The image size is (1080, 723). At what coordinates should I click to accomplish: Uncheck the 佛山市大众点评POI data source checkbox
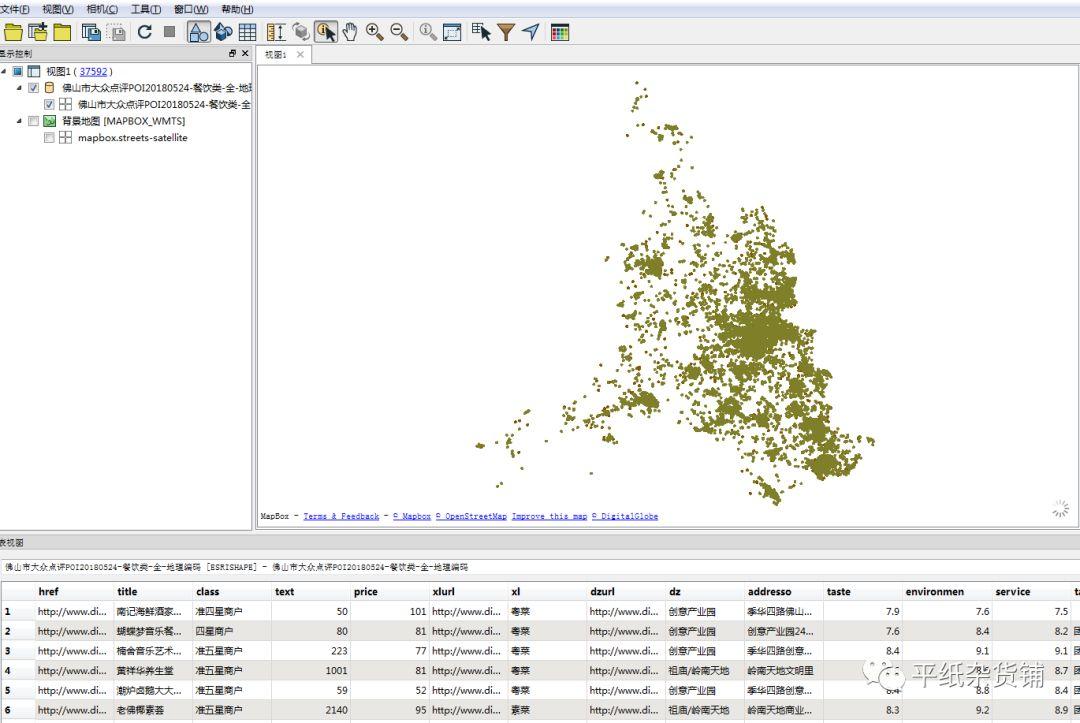[x=34, y=88]
